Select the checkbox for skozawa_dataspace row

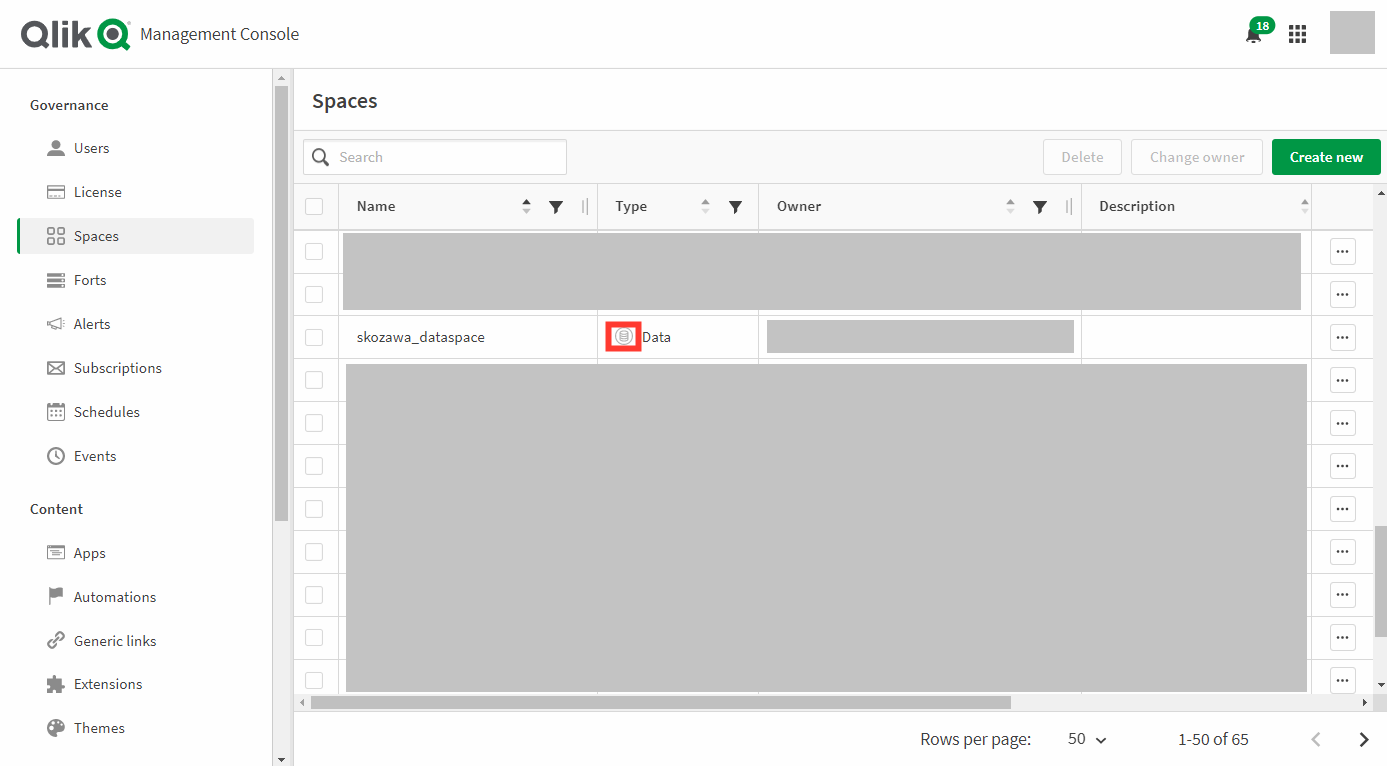coord(316,337)
